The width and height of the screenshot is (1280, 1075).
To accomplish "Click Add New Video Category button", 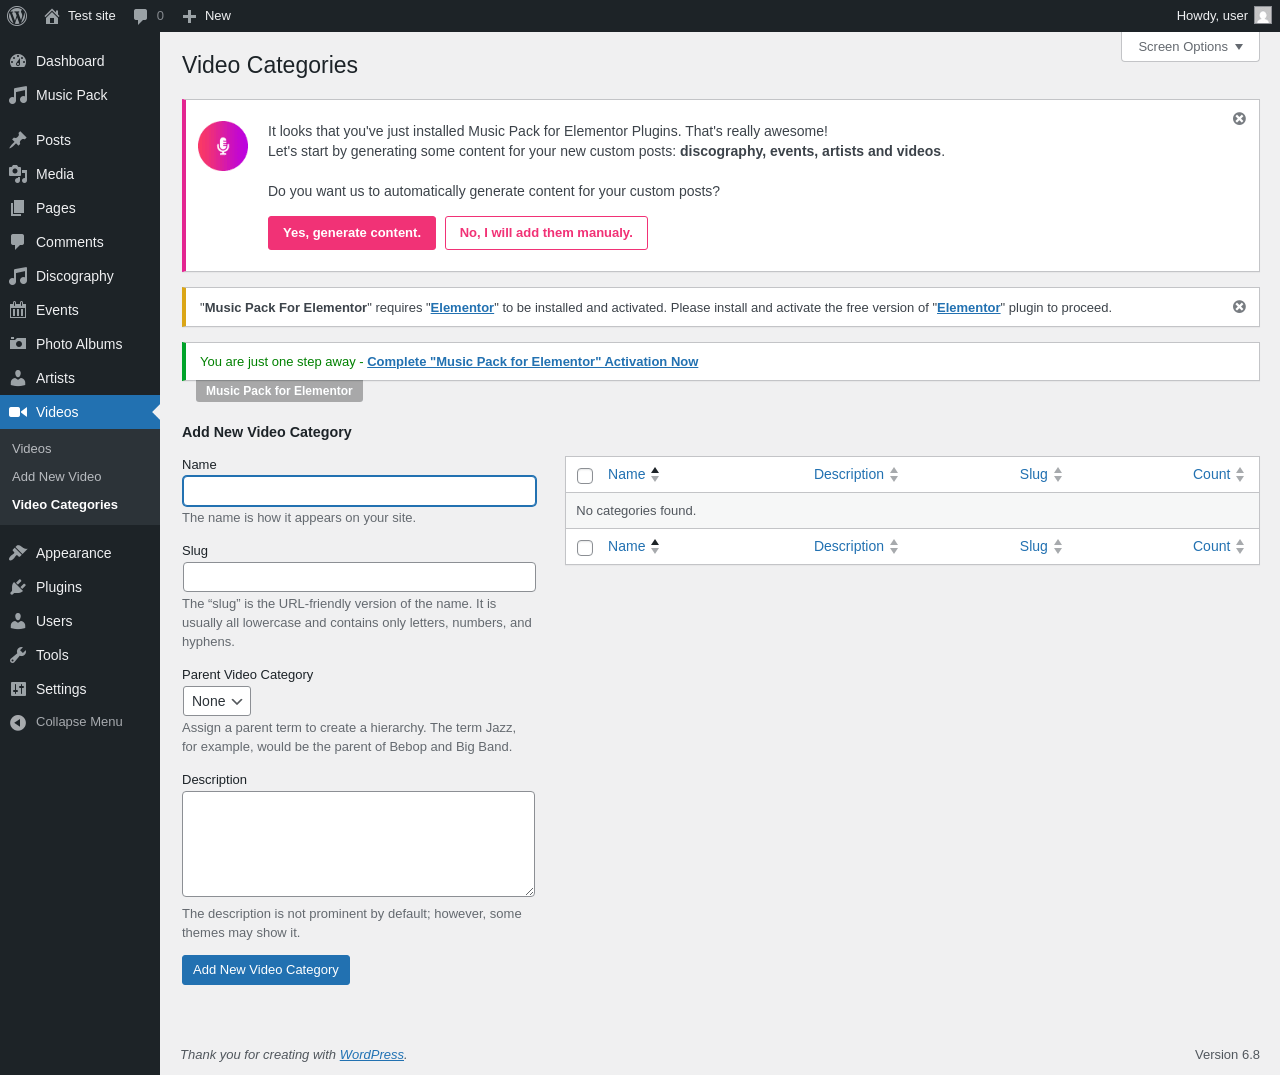I will click(x=266, y=970).
